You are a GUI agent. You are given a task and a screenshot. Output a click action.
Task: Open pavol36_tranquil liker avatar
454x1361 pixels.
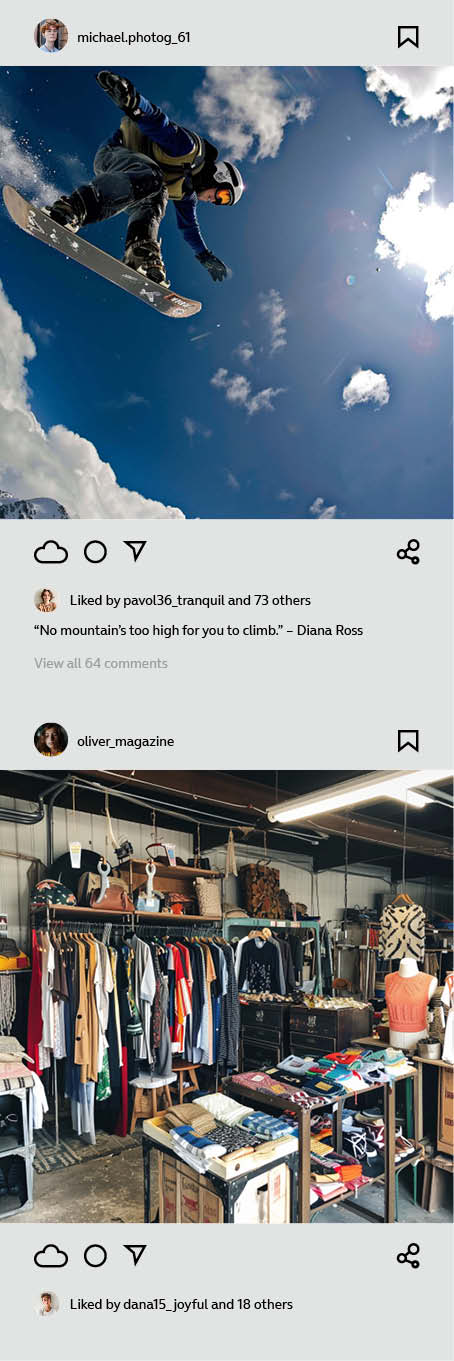point(46,600)
